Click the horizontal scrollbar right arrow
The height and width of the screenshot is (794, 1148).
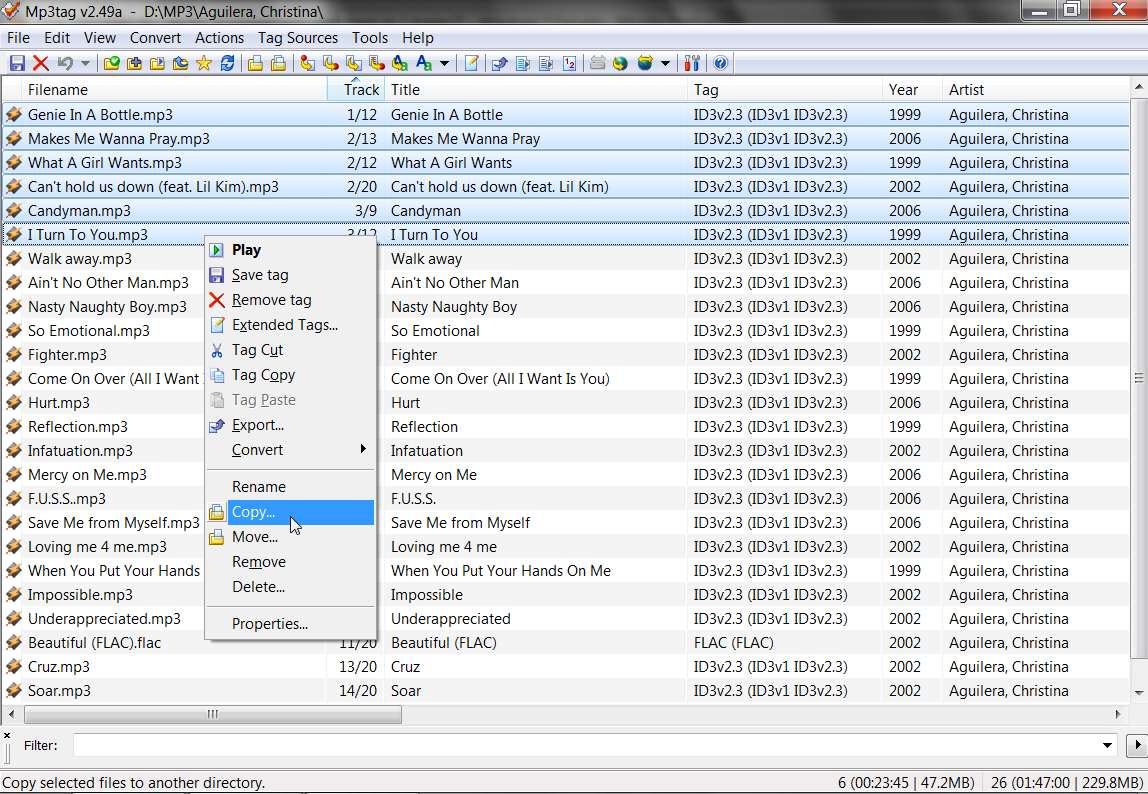[1118, 714]
